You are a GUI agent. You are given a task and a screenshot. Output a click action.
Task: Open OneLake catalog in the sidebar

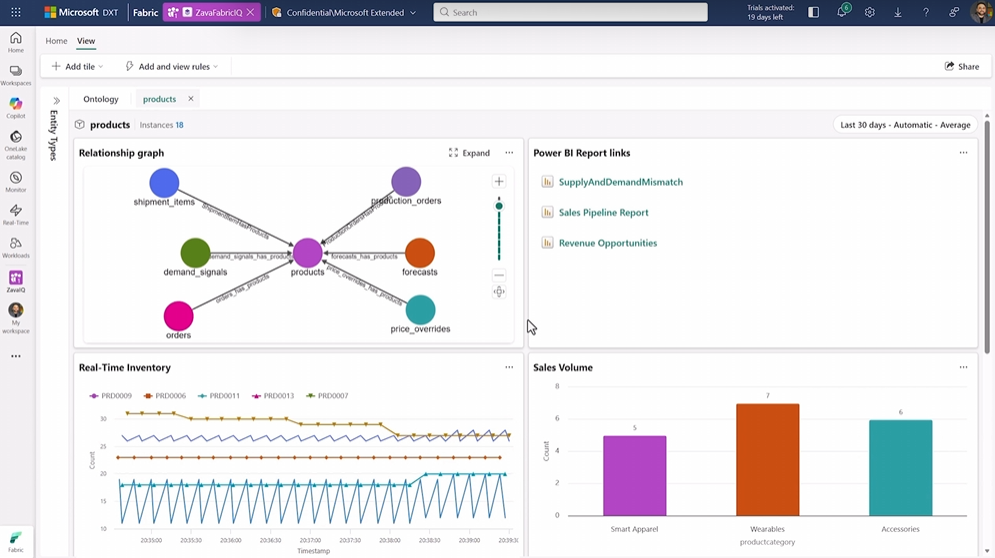click(x=16, y=145)
